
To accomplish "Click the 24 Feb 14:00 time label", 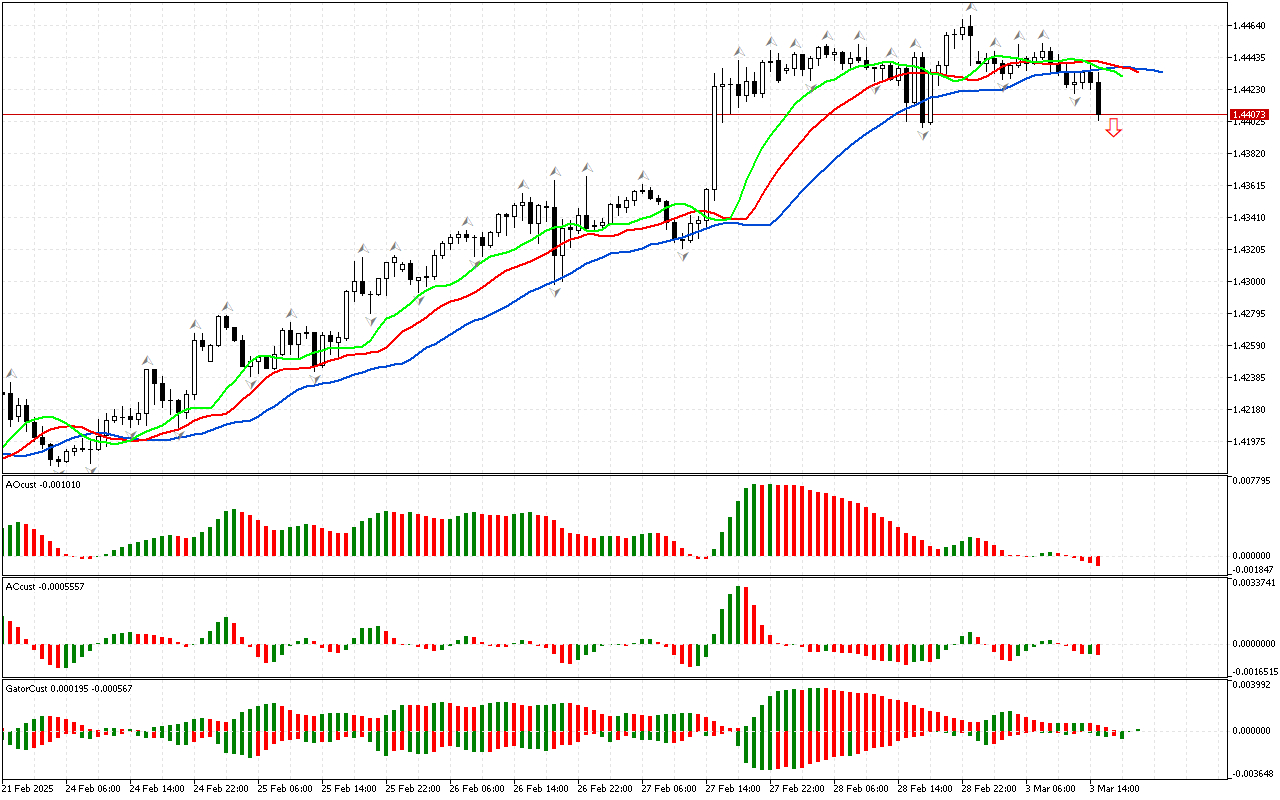I will (158, 788).
